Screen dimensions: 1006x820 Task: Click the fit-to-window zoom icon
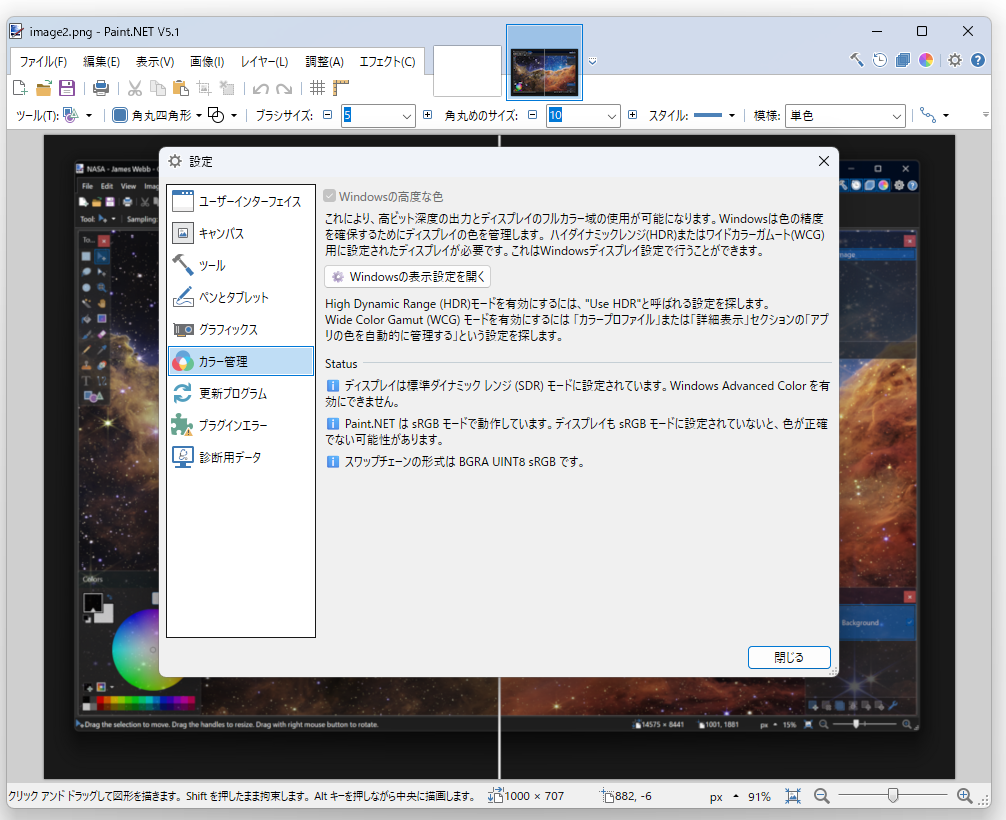[793, 796]
